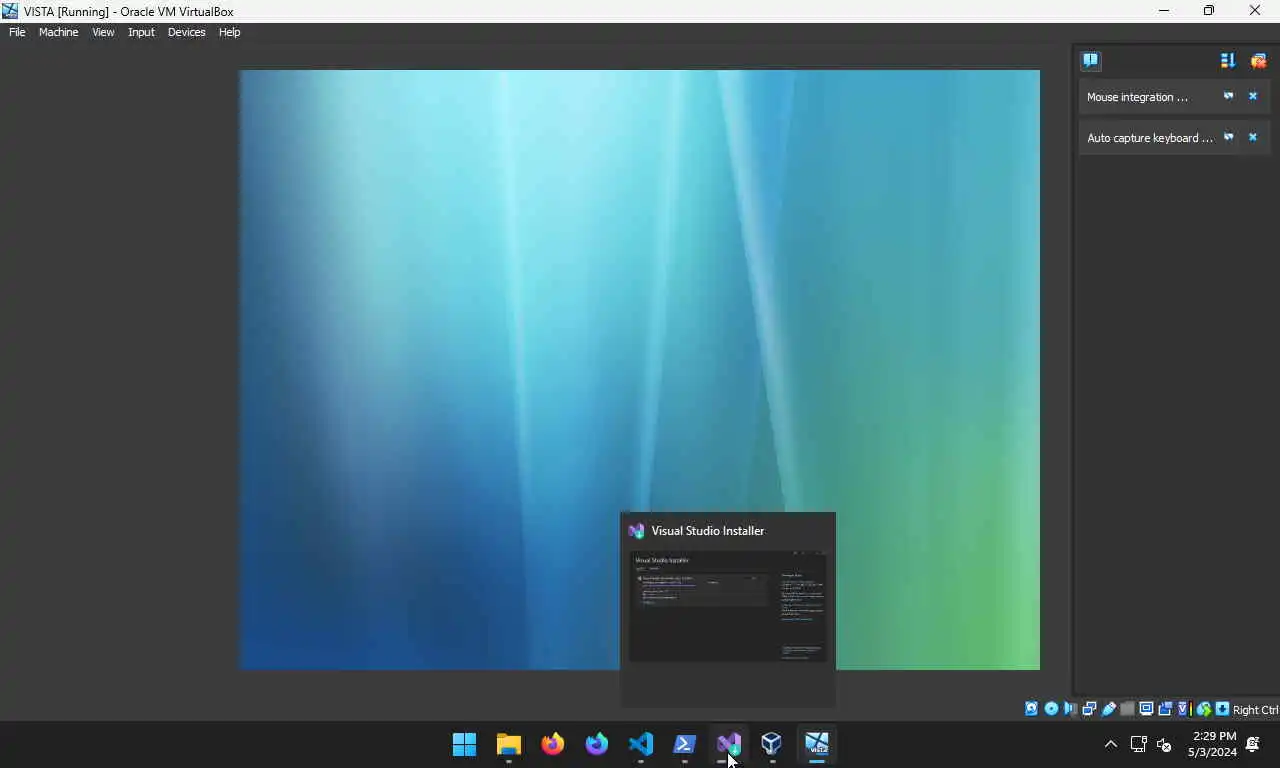The image size is (1280, 768).
Task: Show hidden system tray icons
Action: click(1110, 744)
